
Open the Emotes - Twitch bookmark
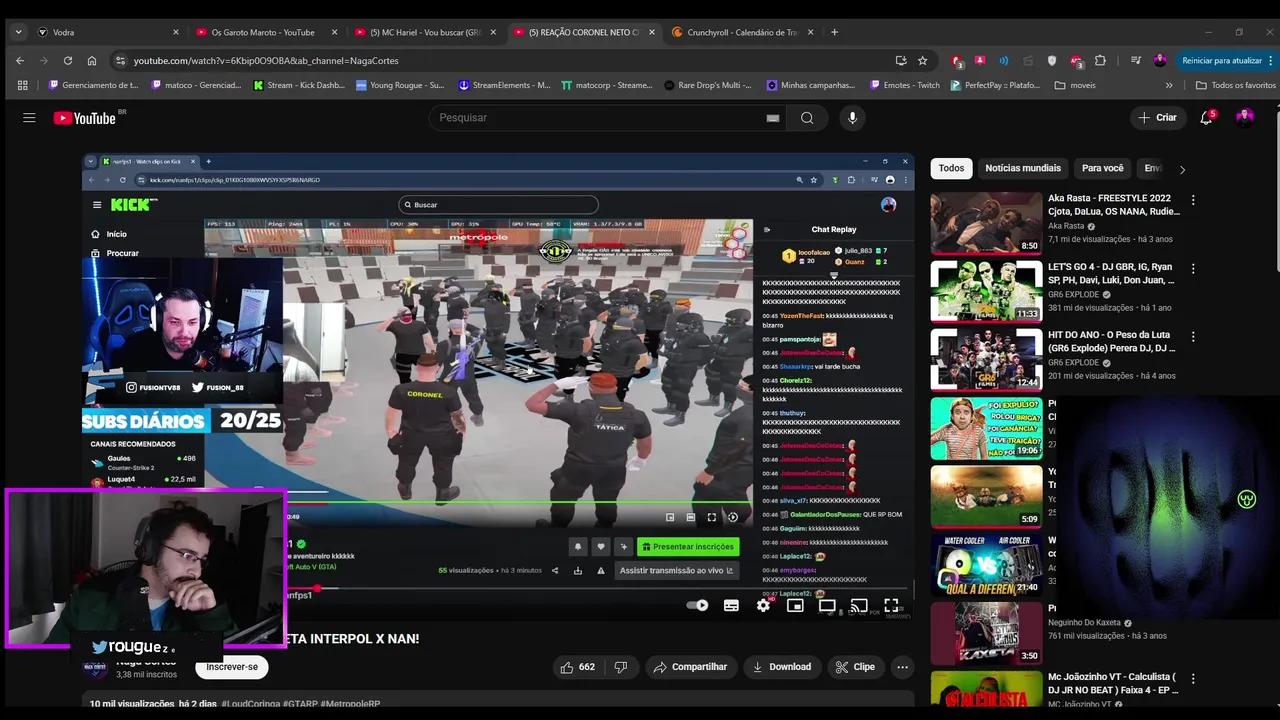904,85
